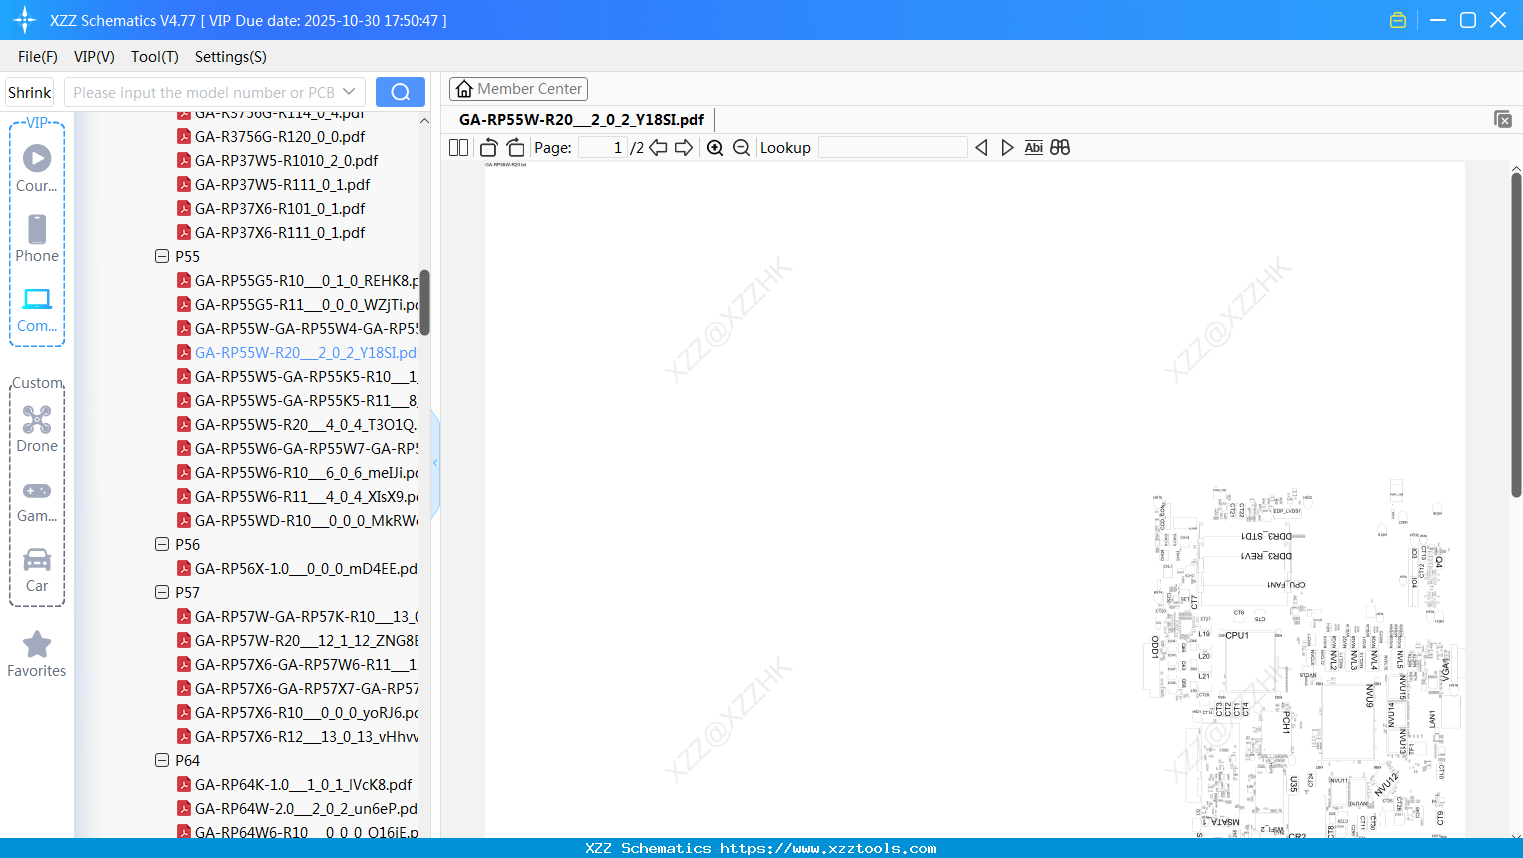Open GA-RP55W6-R10 meIJi file
Viewport: 1523px width, 858px height.
pos(298,472)
